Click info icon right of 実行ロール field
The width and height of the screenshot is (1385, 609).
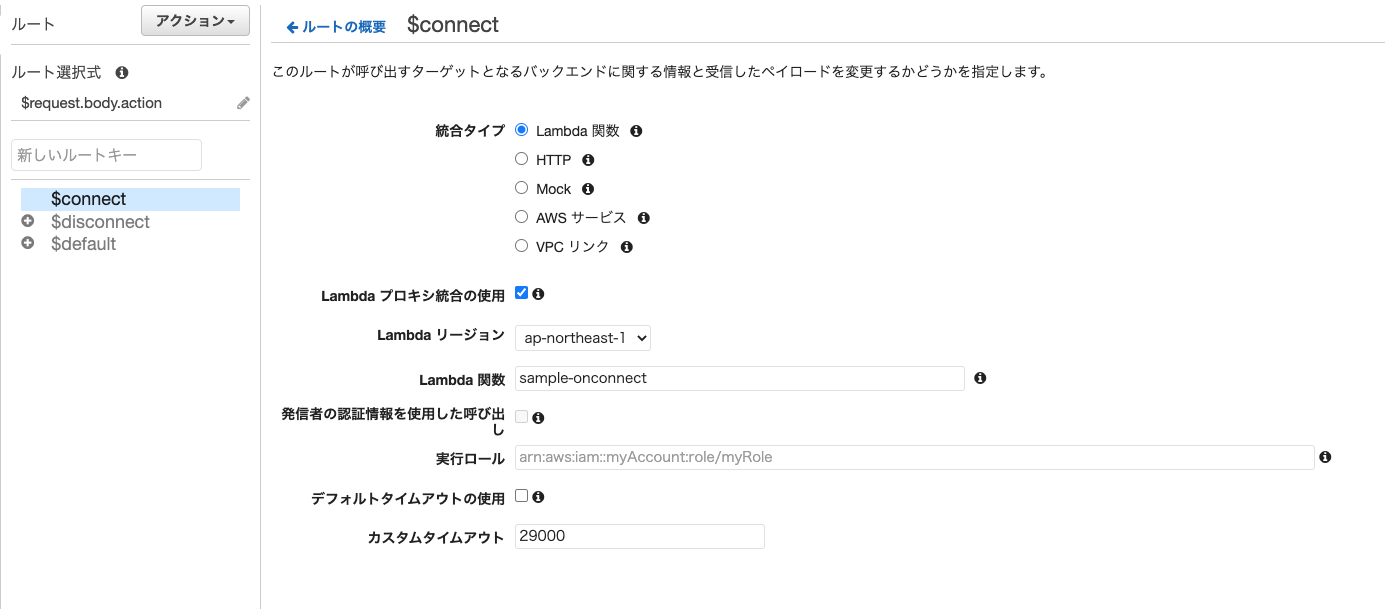(x=1325, y=457)
